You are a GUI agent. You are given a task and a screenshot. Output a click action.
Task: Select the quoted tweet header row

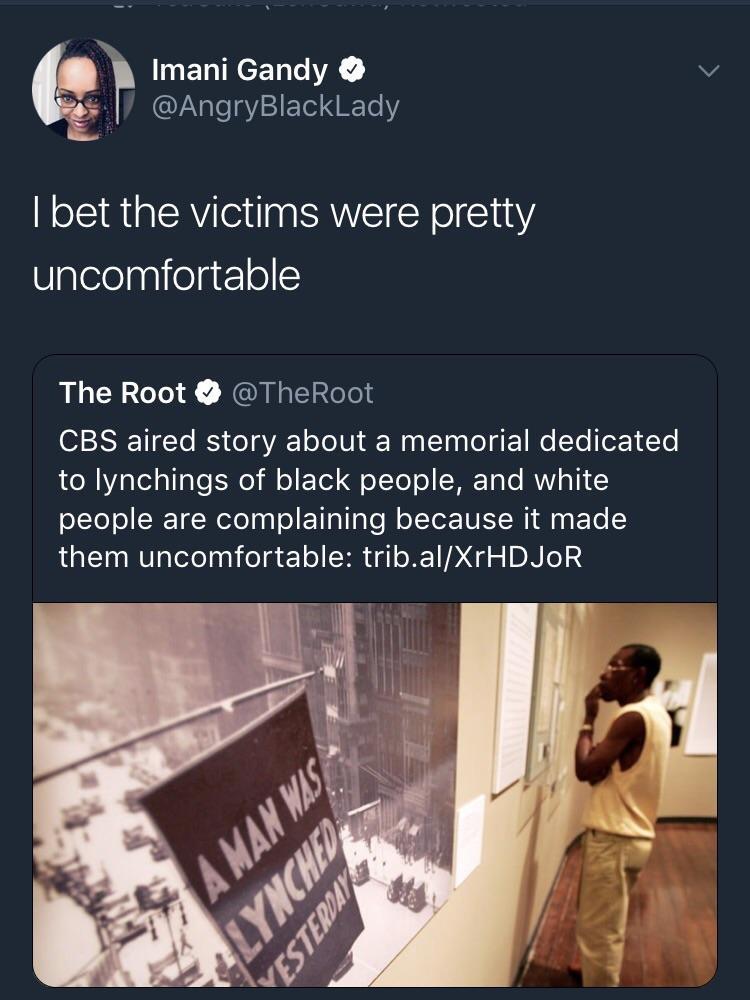(x=375, y=393)
